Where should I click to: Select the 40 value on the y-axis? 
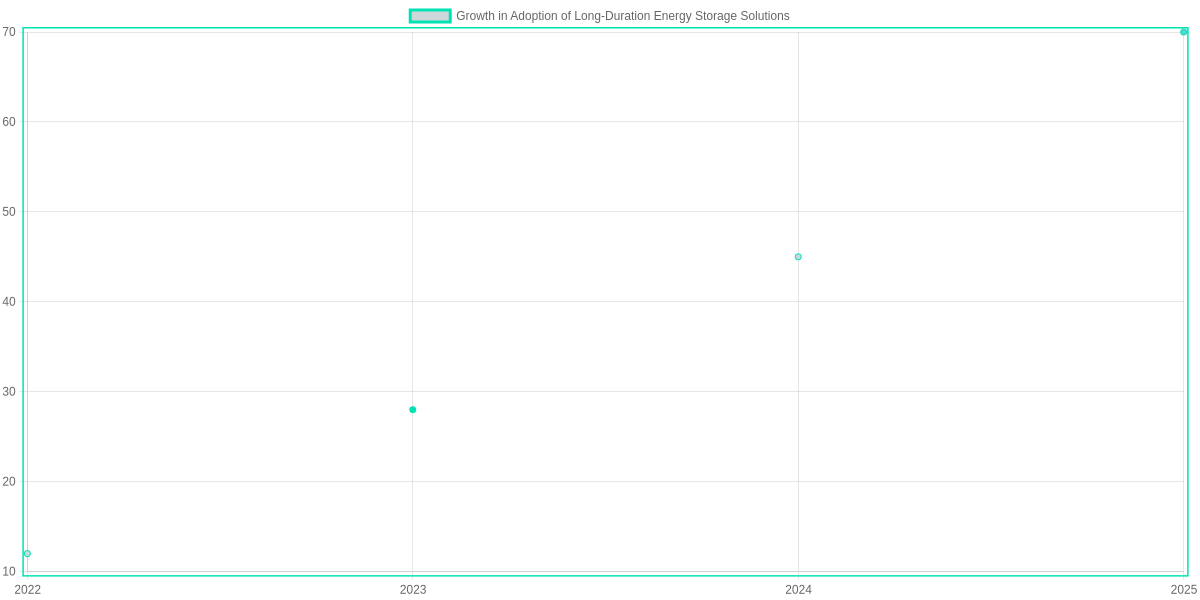coord(10,301)
